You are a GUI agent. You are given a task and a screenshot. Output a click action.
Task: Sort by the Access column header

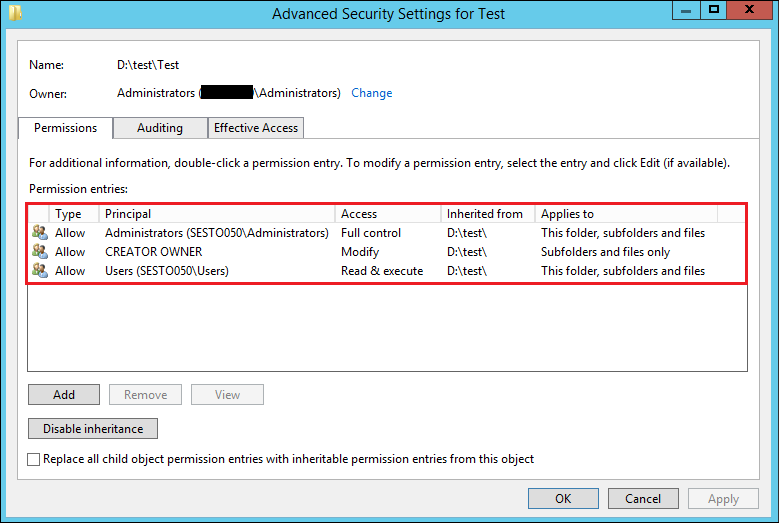388,214
